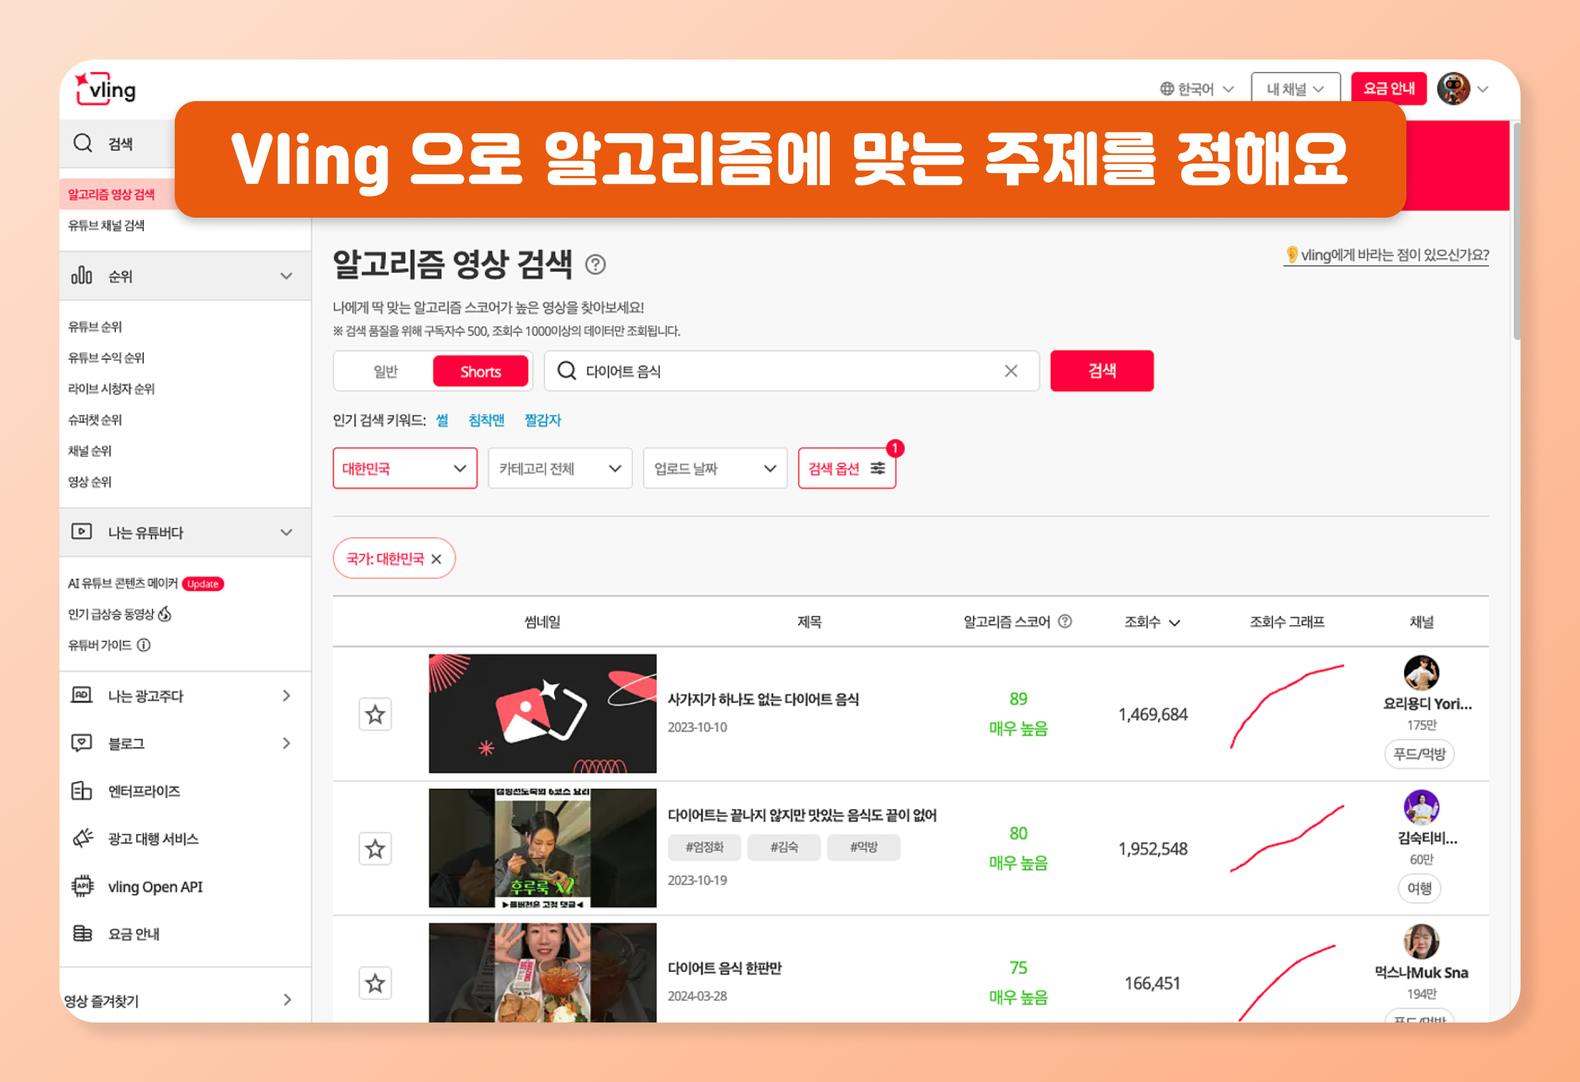
Task: Switch to 일반 video type
Action: coord(385,371)
